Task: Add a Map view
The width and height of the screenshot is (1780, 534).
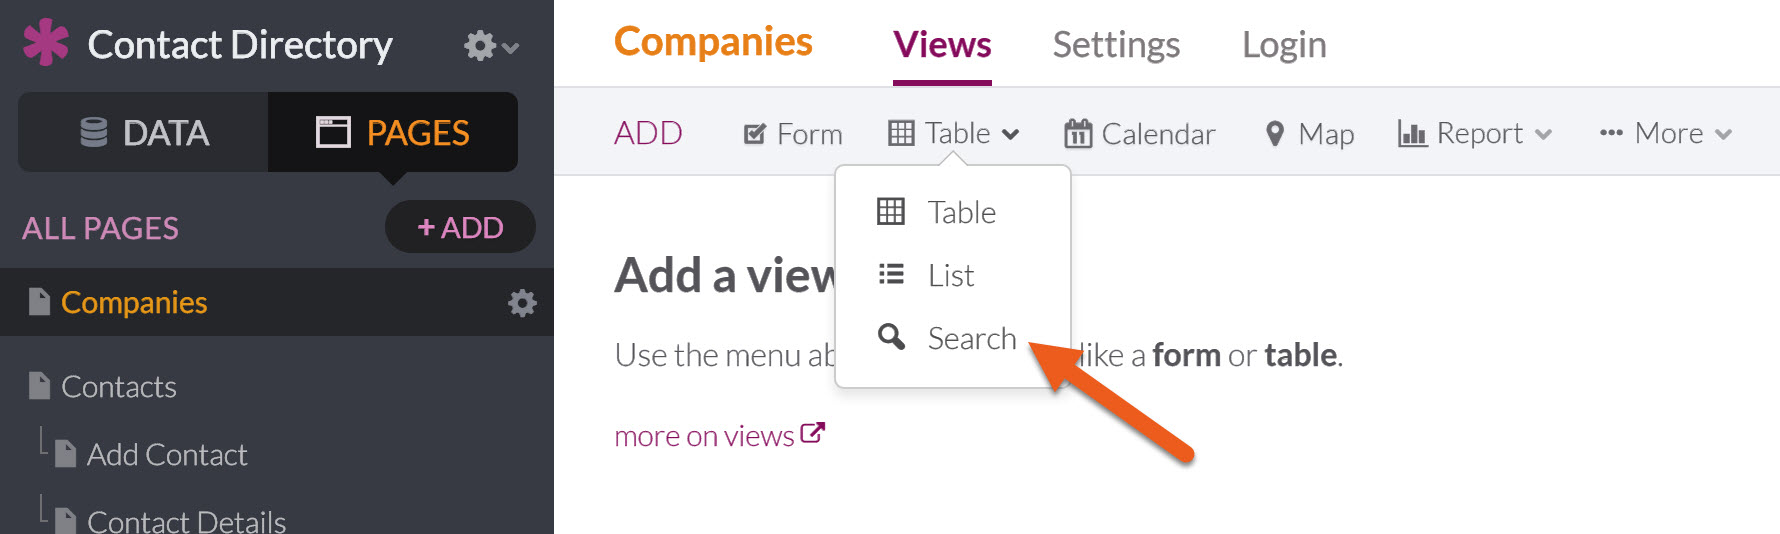Action: 1309,133
